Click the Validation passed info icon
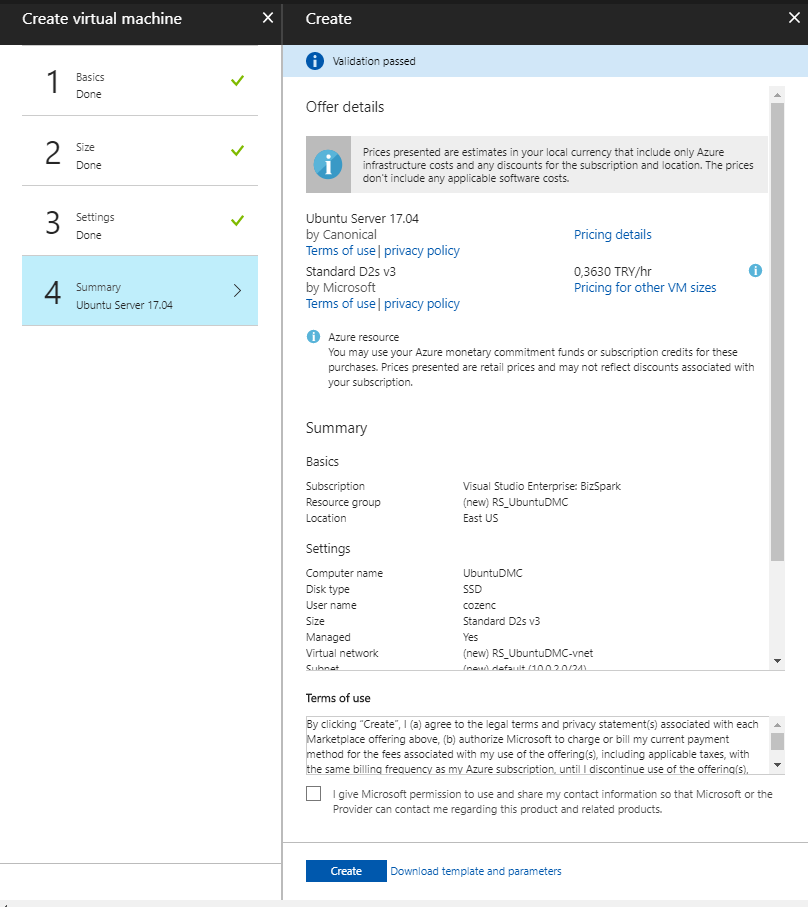This screenshot has height=907, width=808. pyautogui.click(x=315, y=61)
